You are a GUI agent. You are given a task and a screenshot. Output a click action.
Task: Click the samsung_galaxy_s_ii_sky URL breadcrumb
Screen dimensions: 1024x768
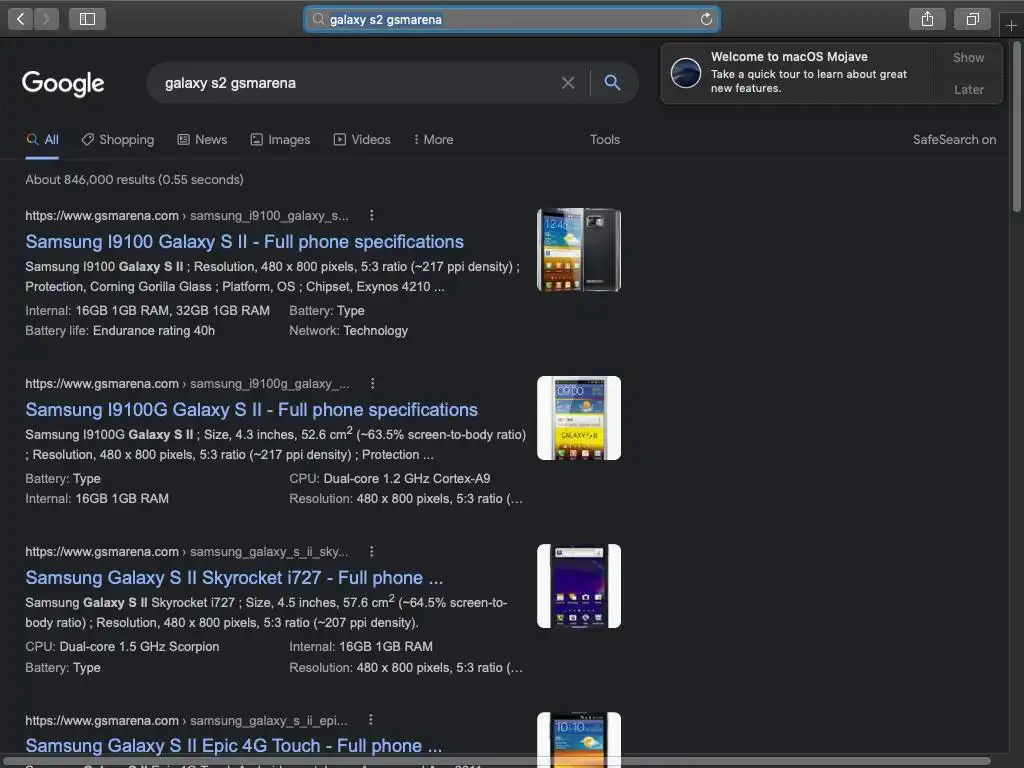click(269, 552)
